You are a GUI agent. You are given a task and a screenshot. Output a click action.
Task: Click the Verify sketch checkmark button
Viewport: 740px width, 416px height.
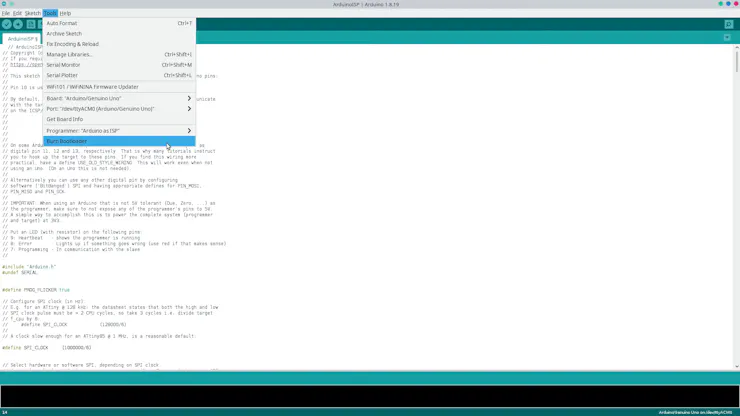(7, 24)
